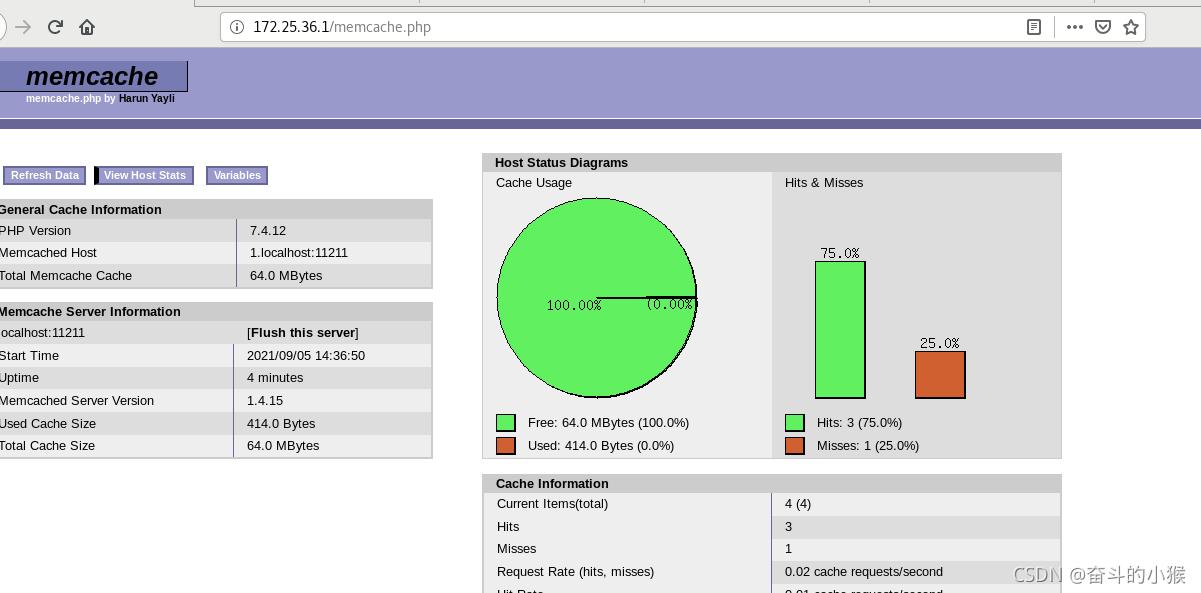
Task: Click the Flush this server link
Action: (x=303, y=333)
